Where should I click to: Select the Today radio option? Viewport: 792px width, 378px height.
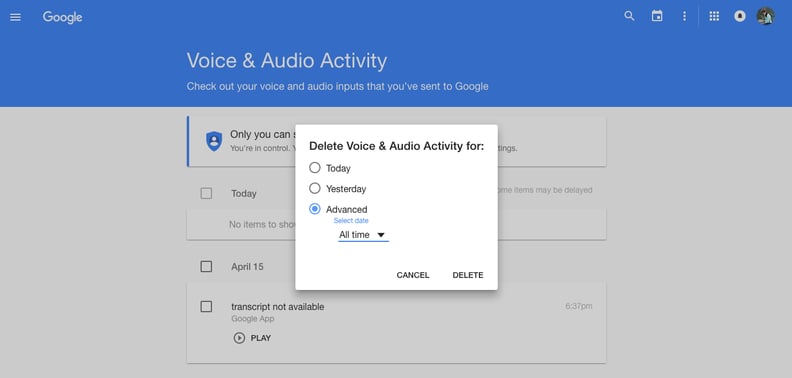(x=315, y=168)
